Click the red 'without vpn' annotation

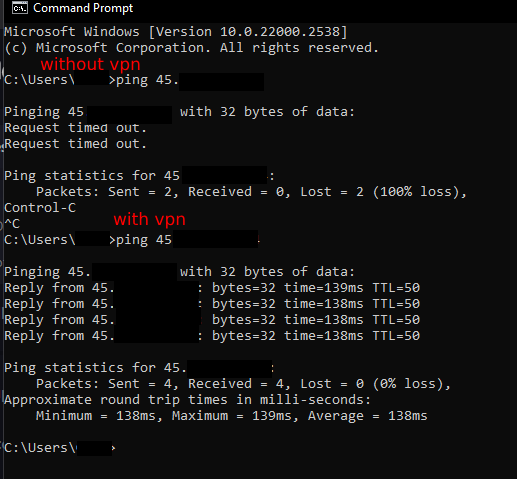click(90, 64)
